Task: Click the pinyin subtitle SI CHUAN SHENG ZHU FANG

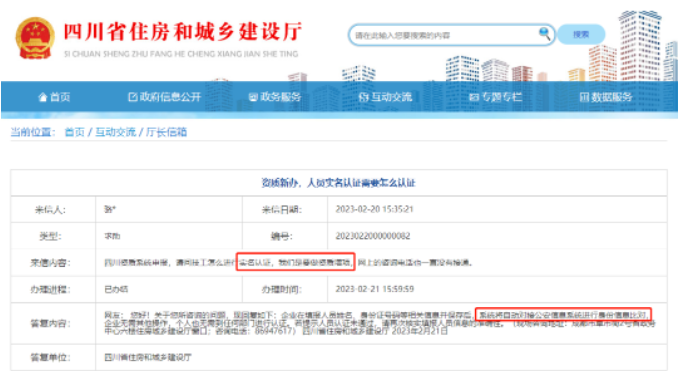Action: point(181,54)
